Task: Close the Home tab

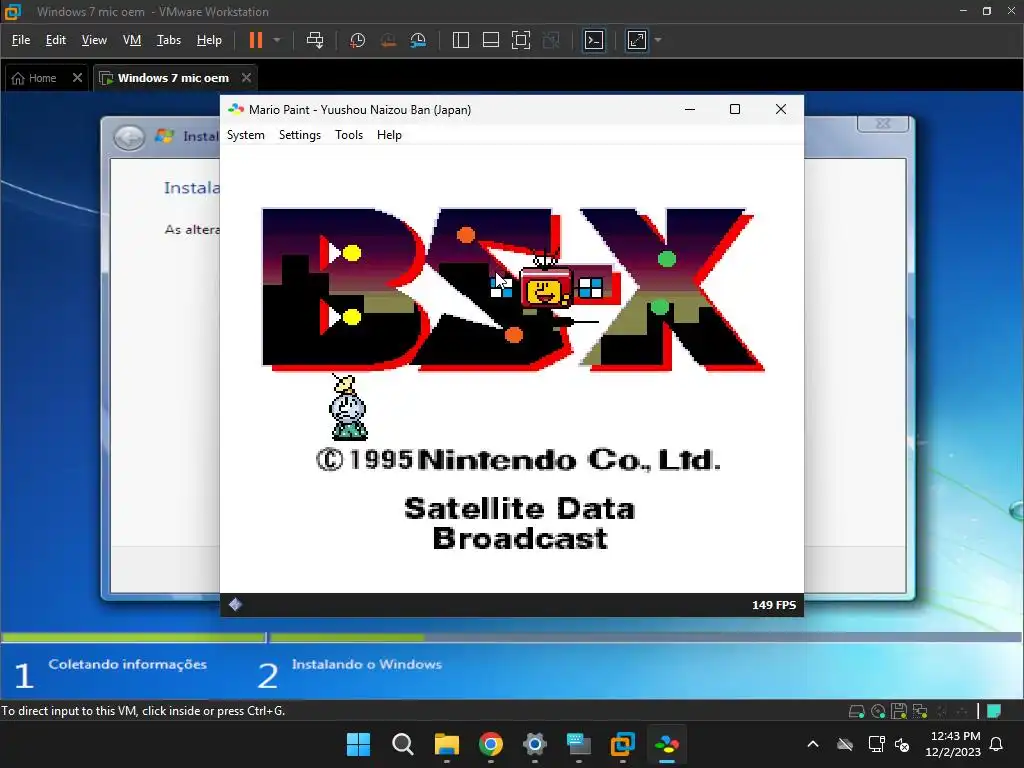Action: tap(77, 78)
